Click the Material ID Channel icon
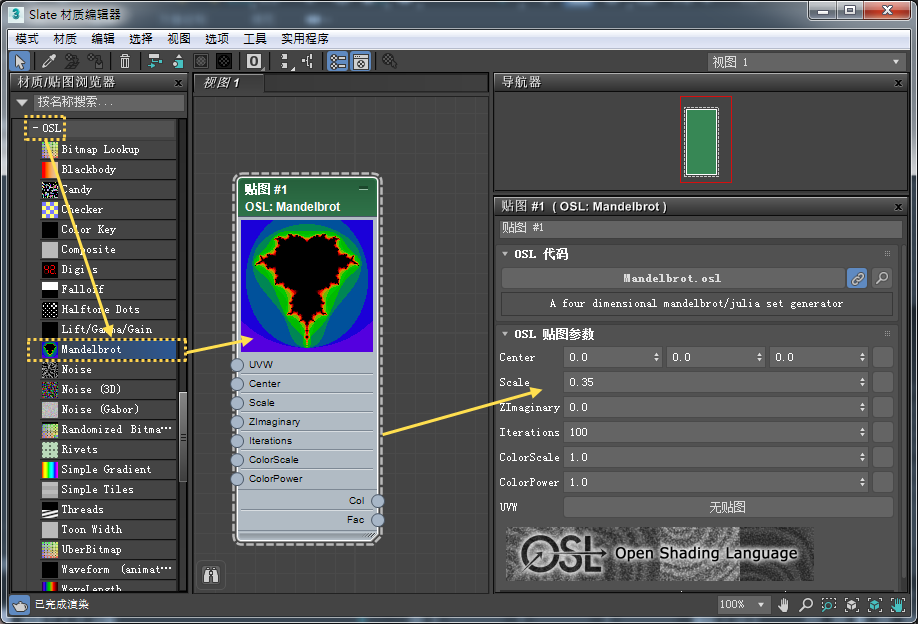918x624 pixels. (x=254, y=61)
